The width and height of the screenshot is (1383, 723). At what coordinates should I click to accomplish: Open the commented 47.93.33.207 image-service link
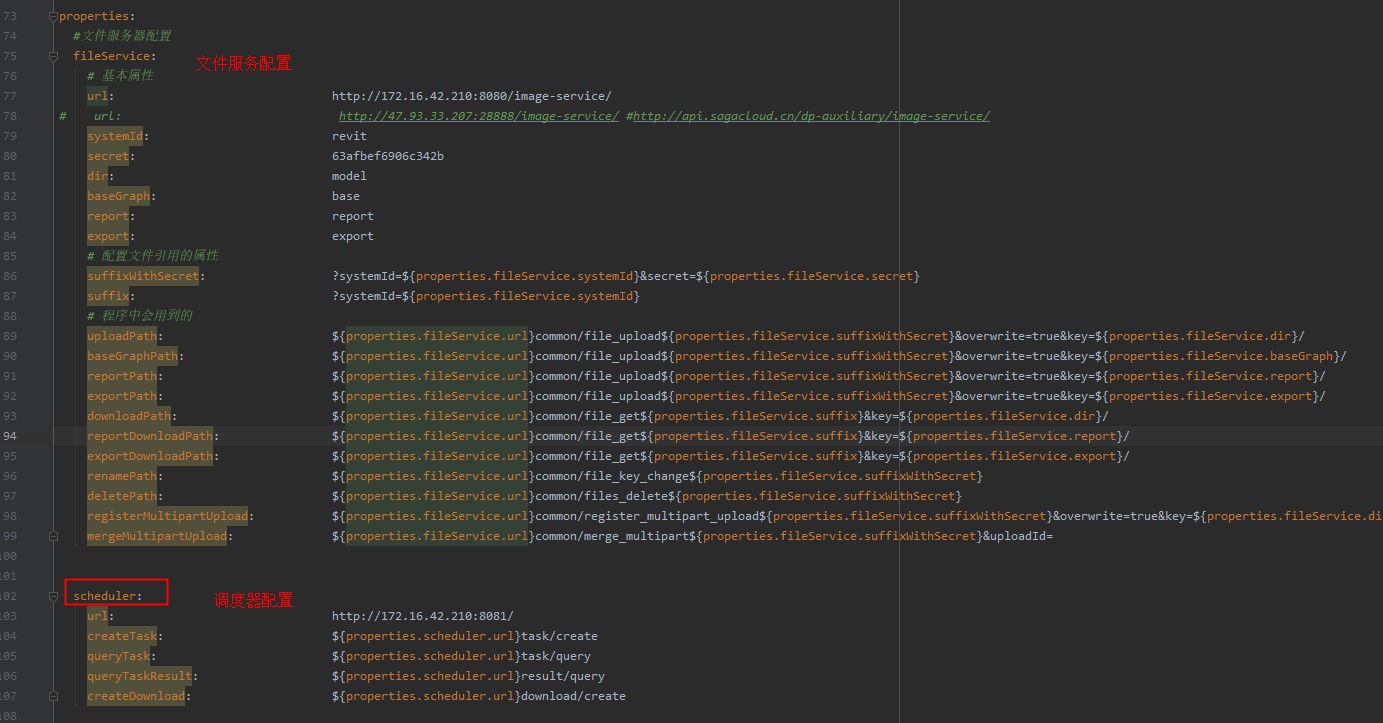coord(478,116)
